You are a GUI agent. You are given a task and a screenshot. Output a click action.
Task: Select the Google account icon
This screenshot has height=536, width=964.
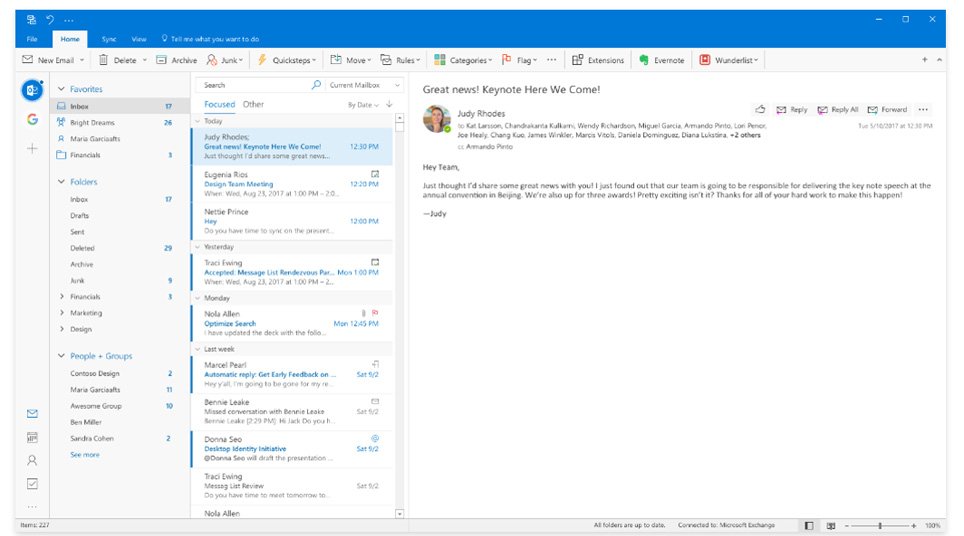32,120
